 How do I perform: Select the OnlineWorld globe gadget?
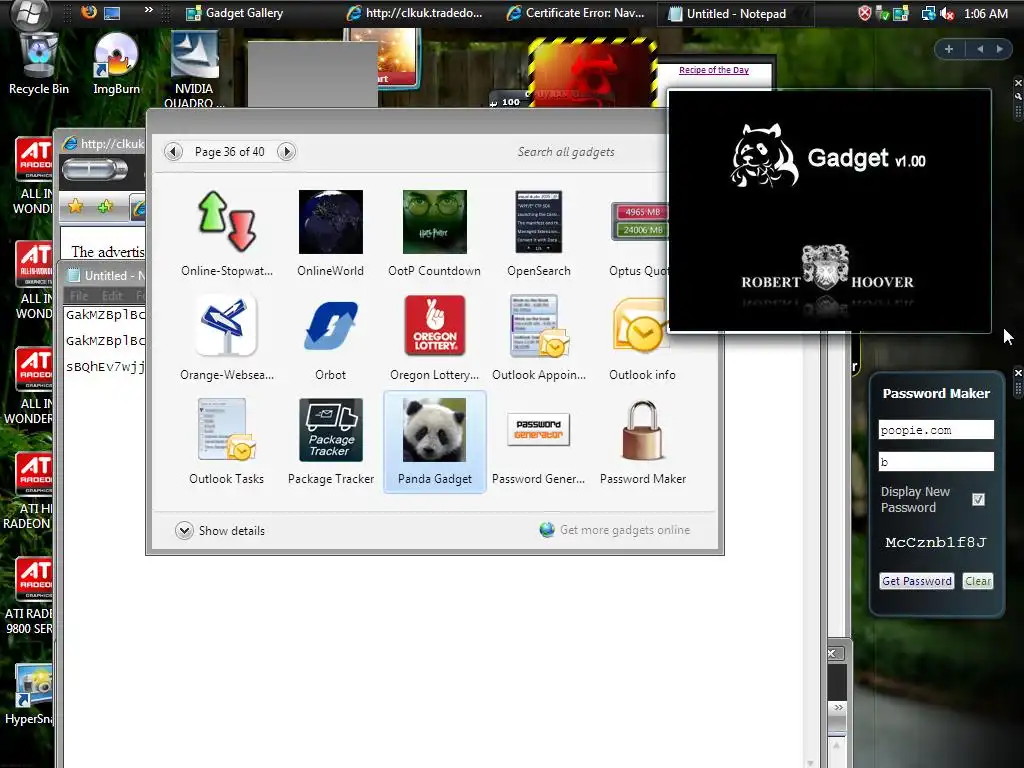click(x=330, y=221)
